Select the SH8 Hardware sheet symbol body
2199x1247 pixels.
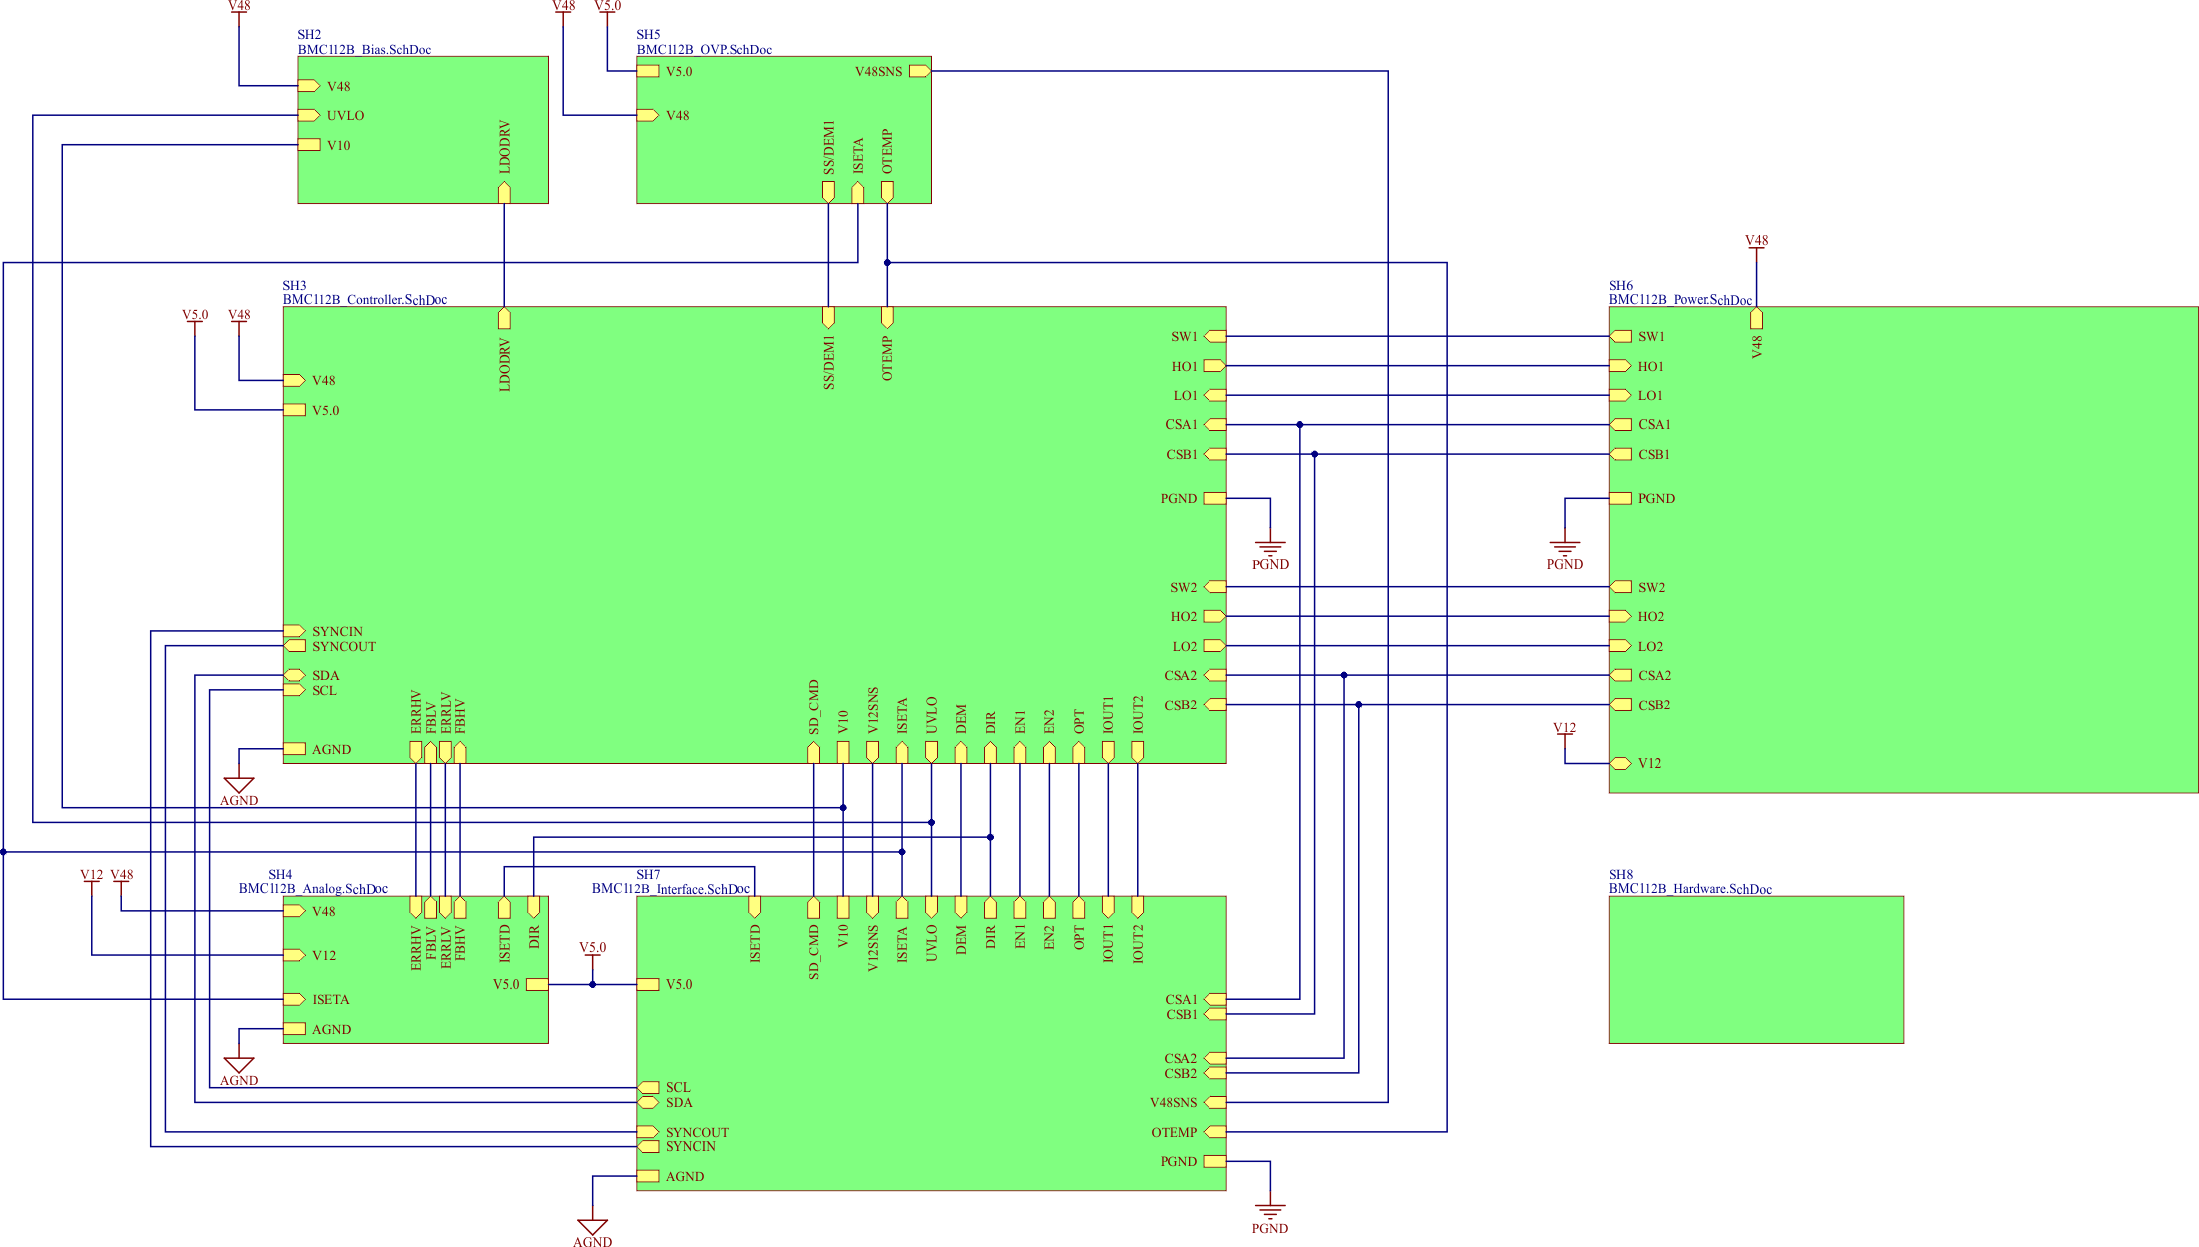point(1755,969)
